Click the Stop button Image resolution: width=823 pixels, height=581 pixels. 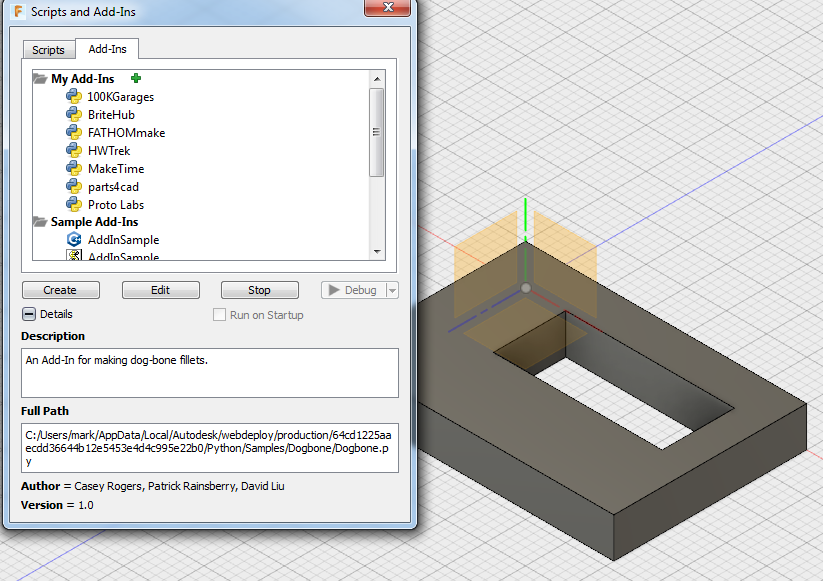click(259, 290)
